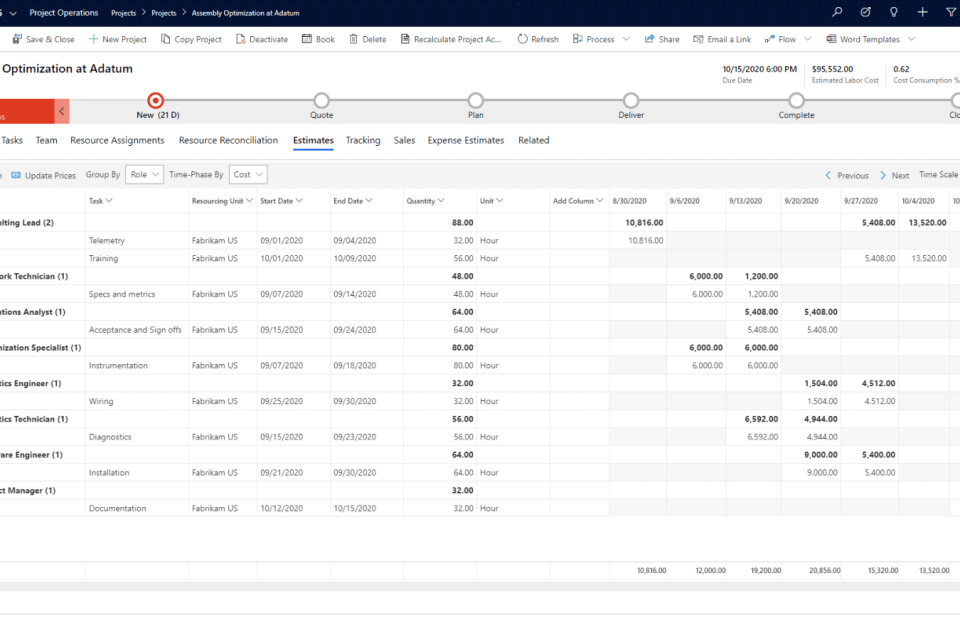The image size is (960, 640).
Task: Select the New stage circle in process bar
Action: 155,100
